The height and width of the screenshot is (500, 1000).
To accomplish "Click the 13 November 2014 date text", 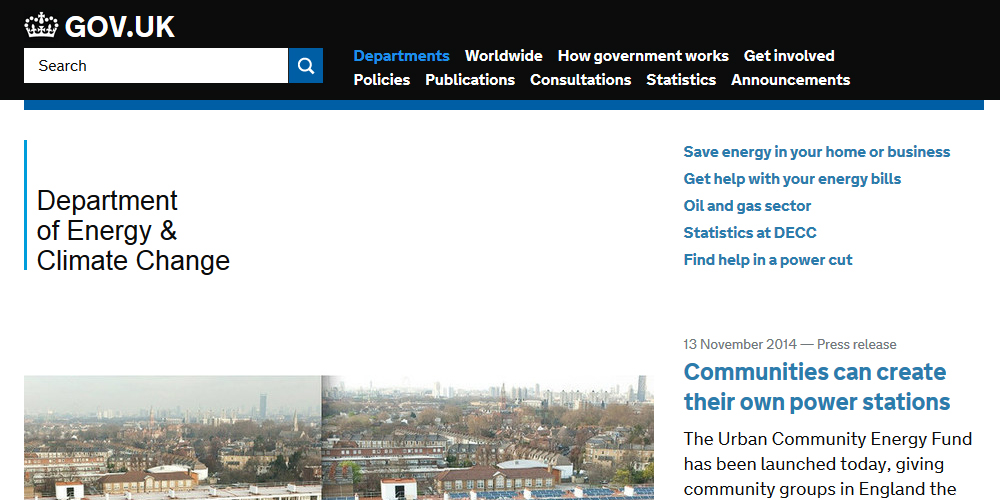I will [740, 345].
